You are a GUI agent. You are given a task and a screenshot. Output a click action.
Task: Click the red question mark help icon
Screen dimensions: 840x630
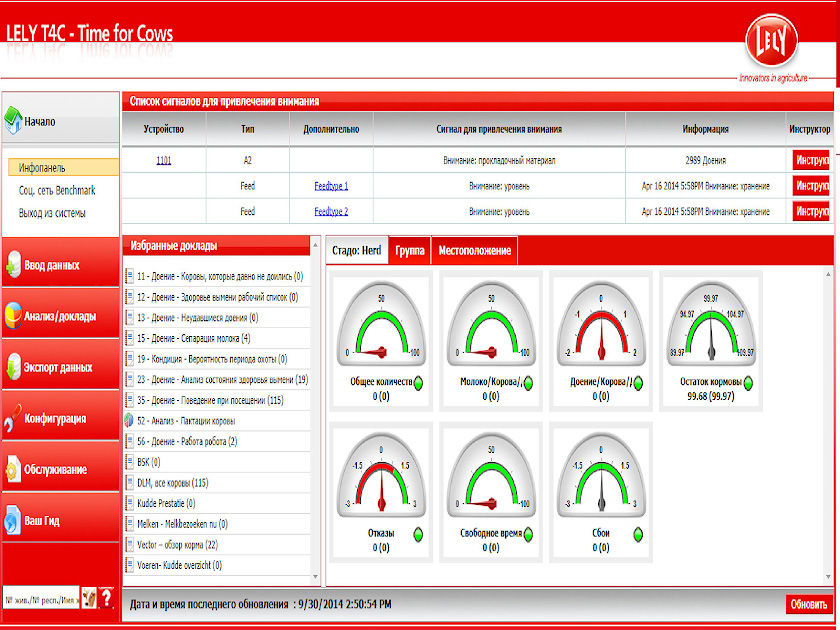[107, 597]
